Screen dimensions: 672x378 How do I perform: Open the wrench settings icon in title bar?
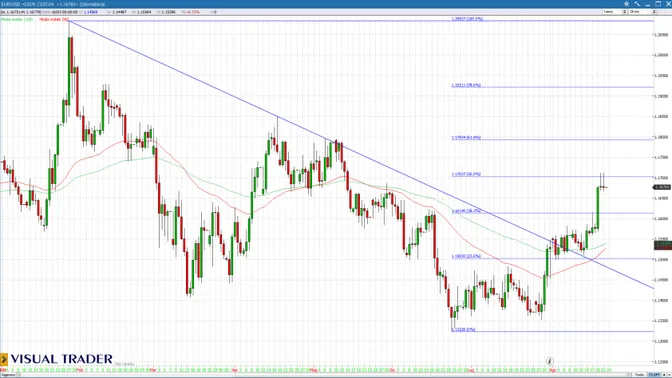coord(637,4)
